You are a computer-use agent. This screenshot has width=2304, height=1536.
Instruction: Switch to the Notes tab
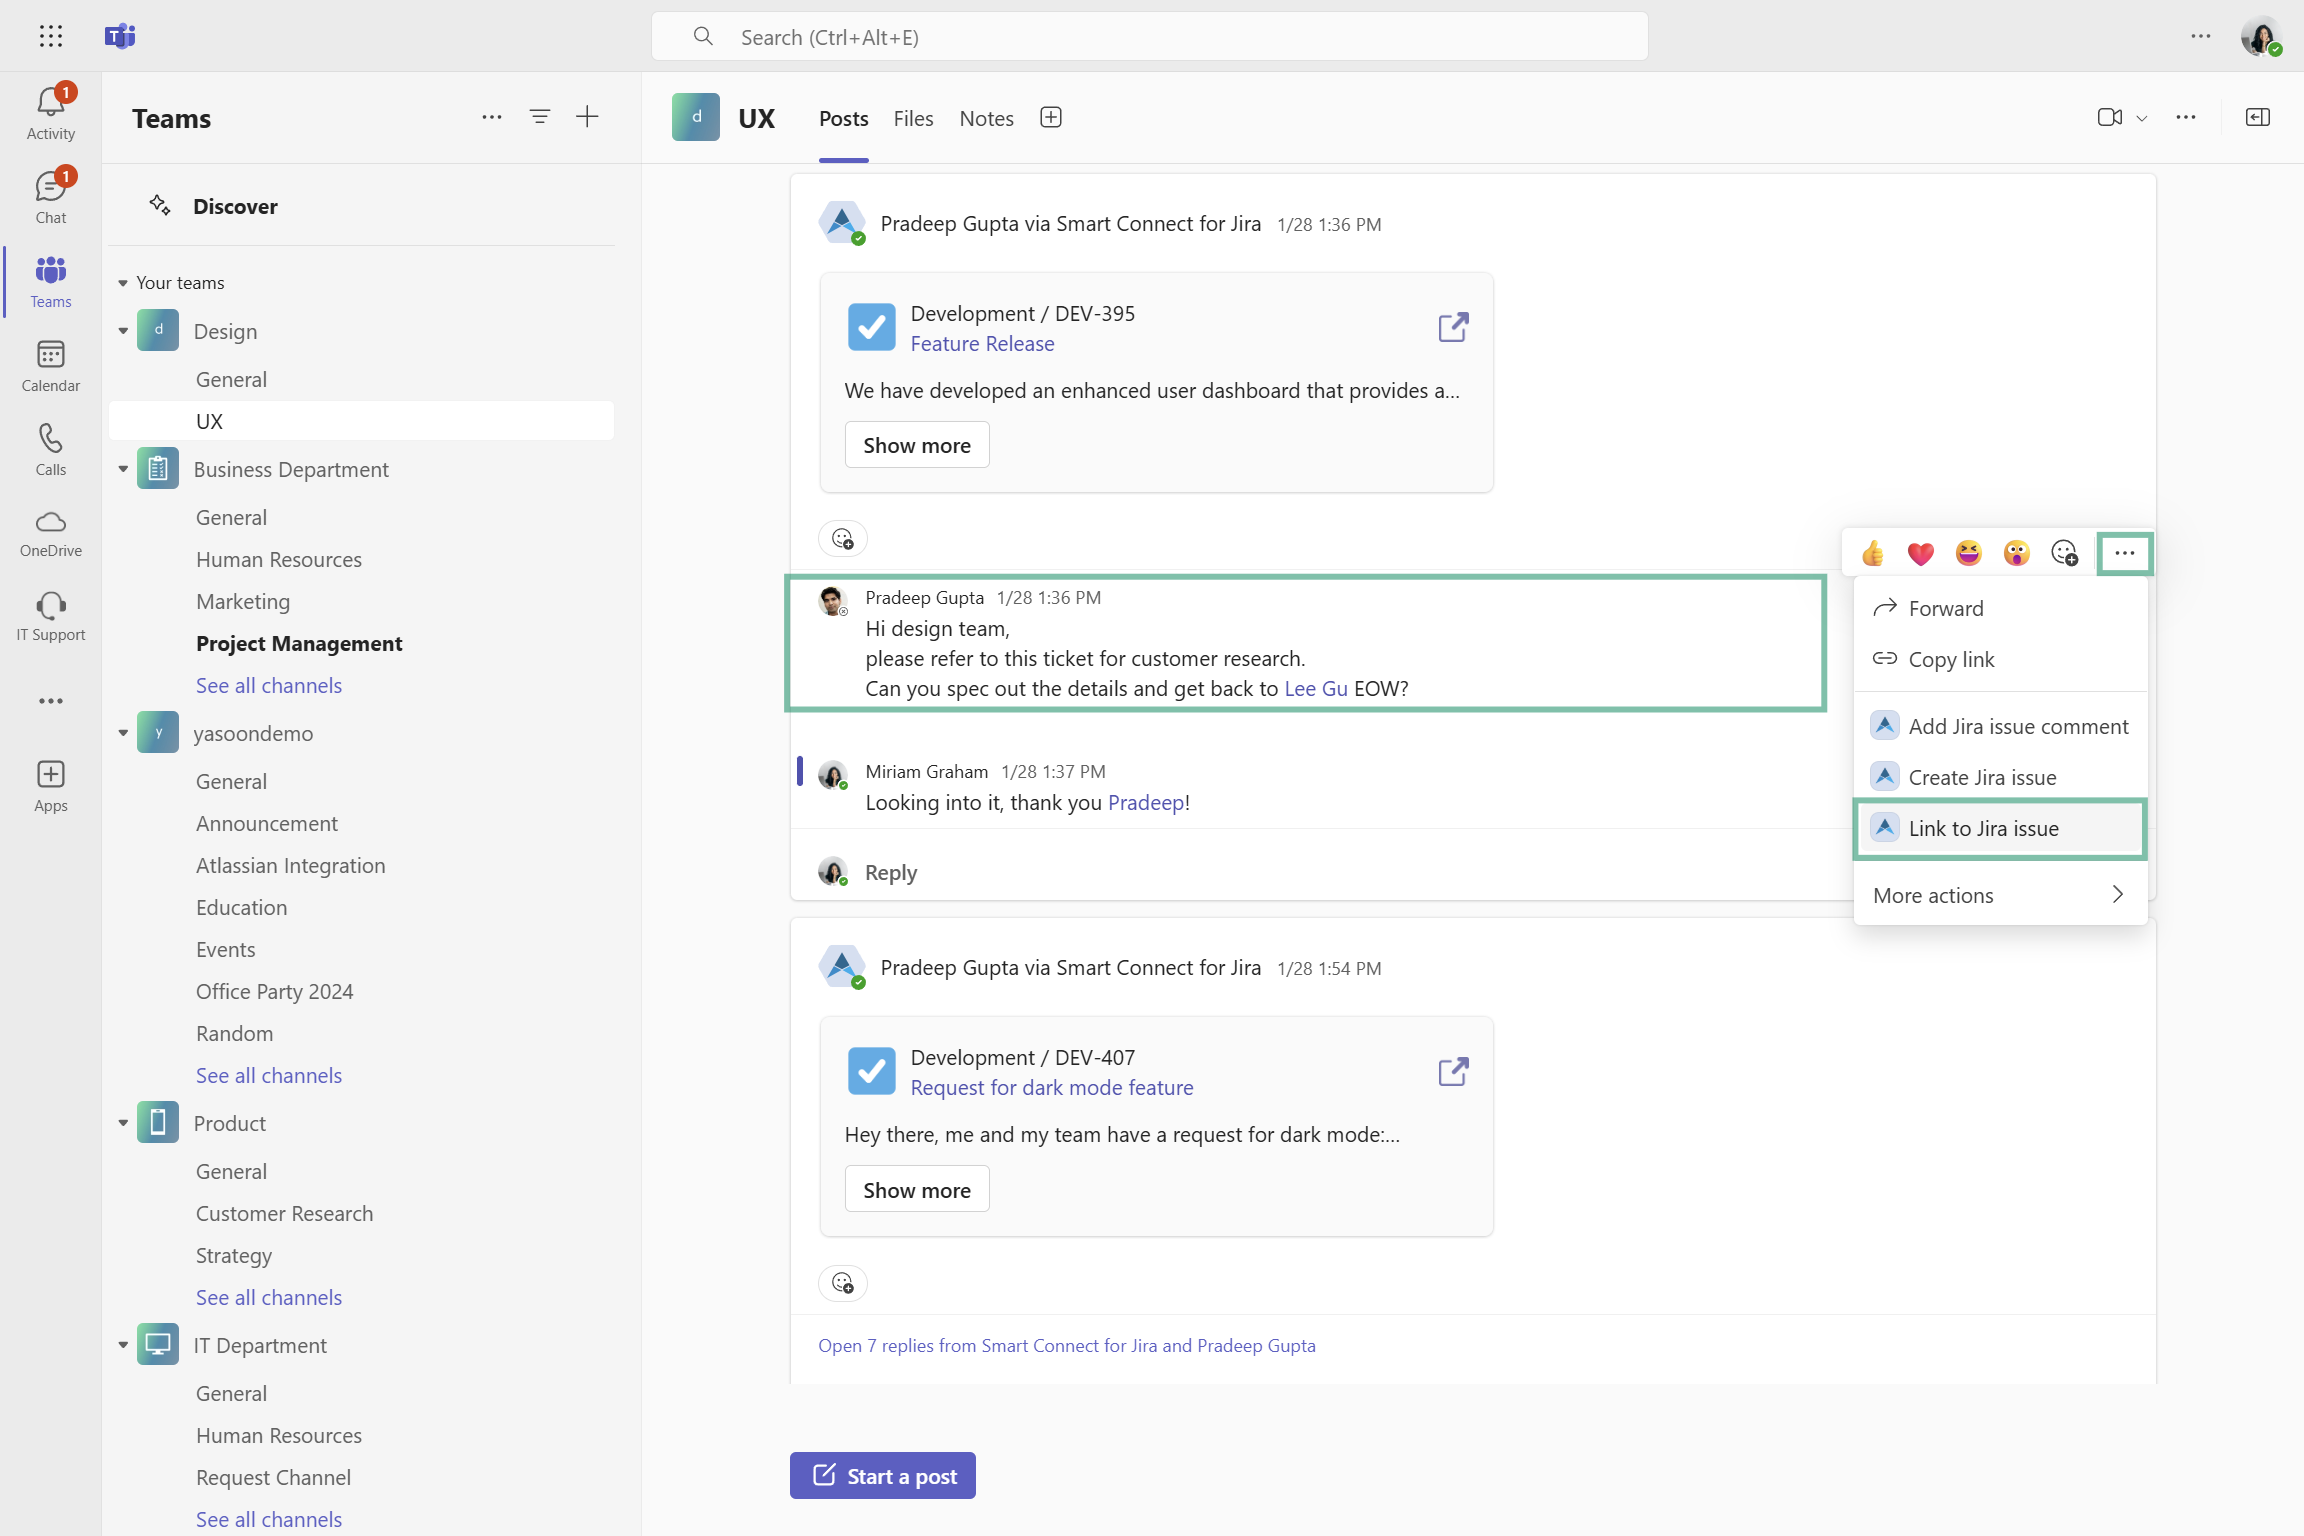coord(986,118)
